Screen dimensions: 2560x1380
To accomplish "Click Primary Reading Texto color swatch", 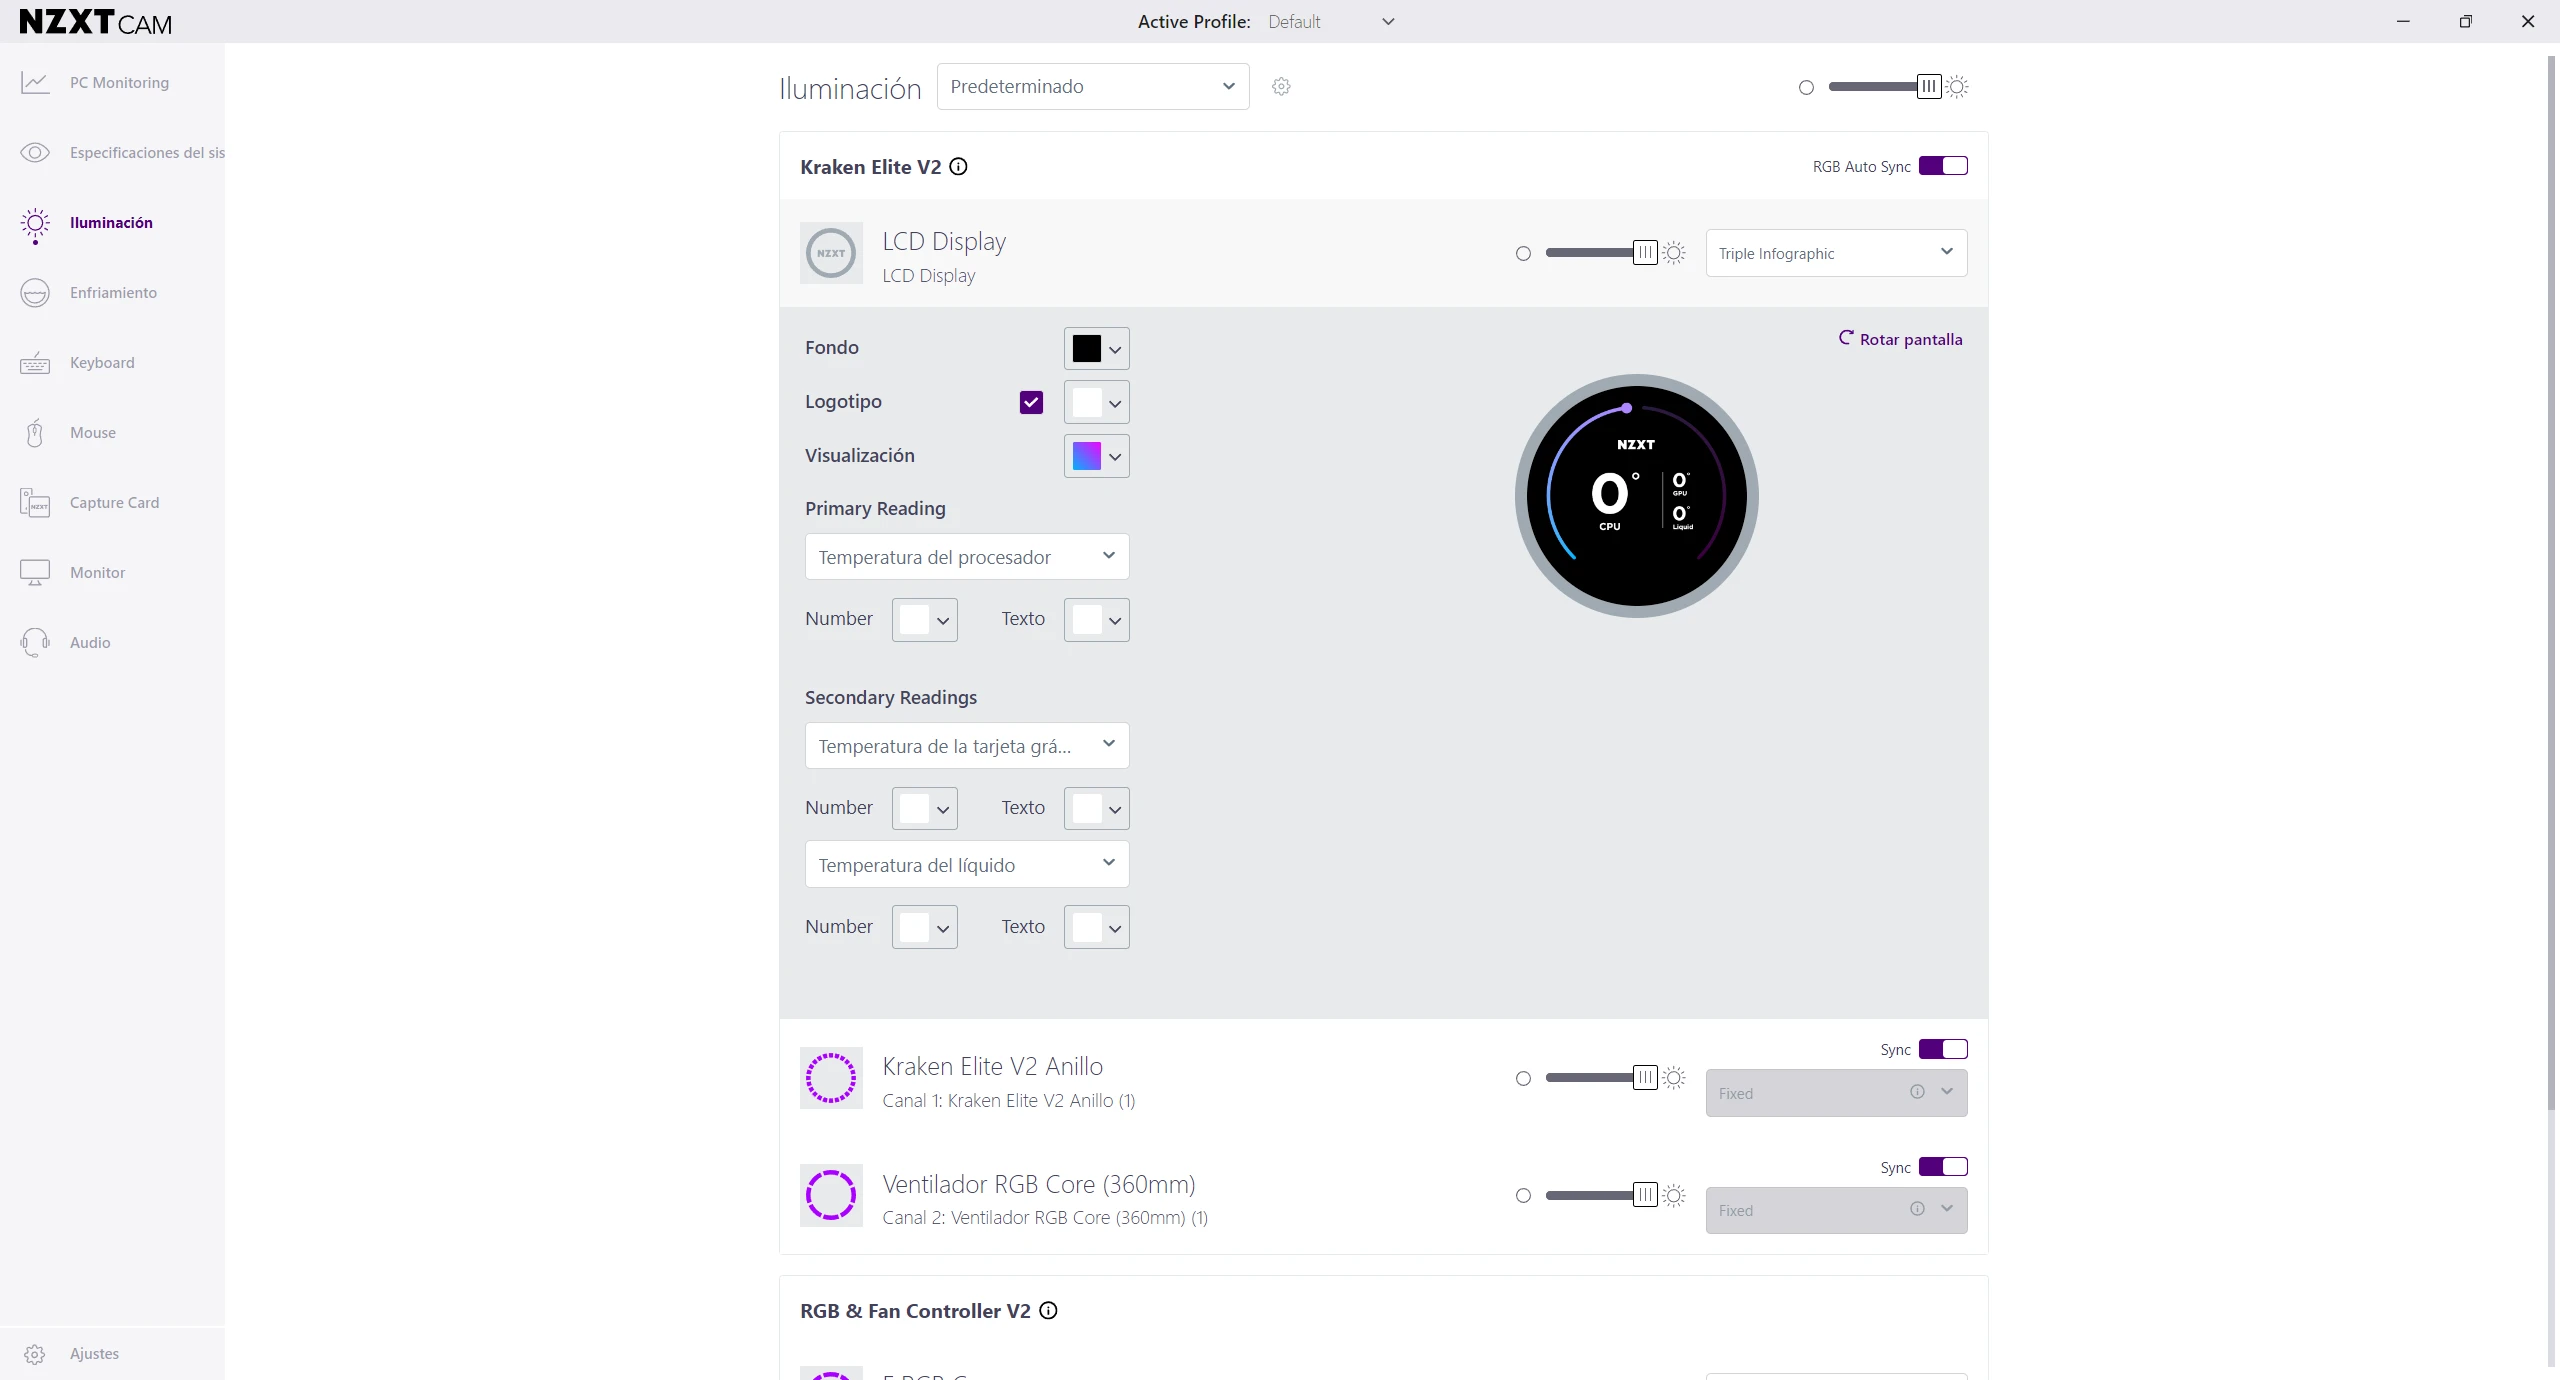I will point(1086,620).
